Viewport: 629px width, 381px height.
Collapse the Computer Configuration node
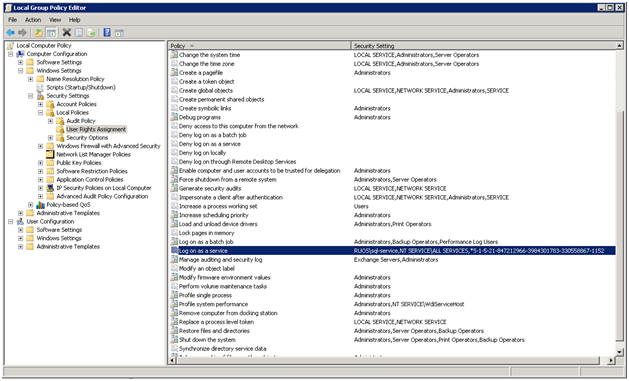click(11, 54)
